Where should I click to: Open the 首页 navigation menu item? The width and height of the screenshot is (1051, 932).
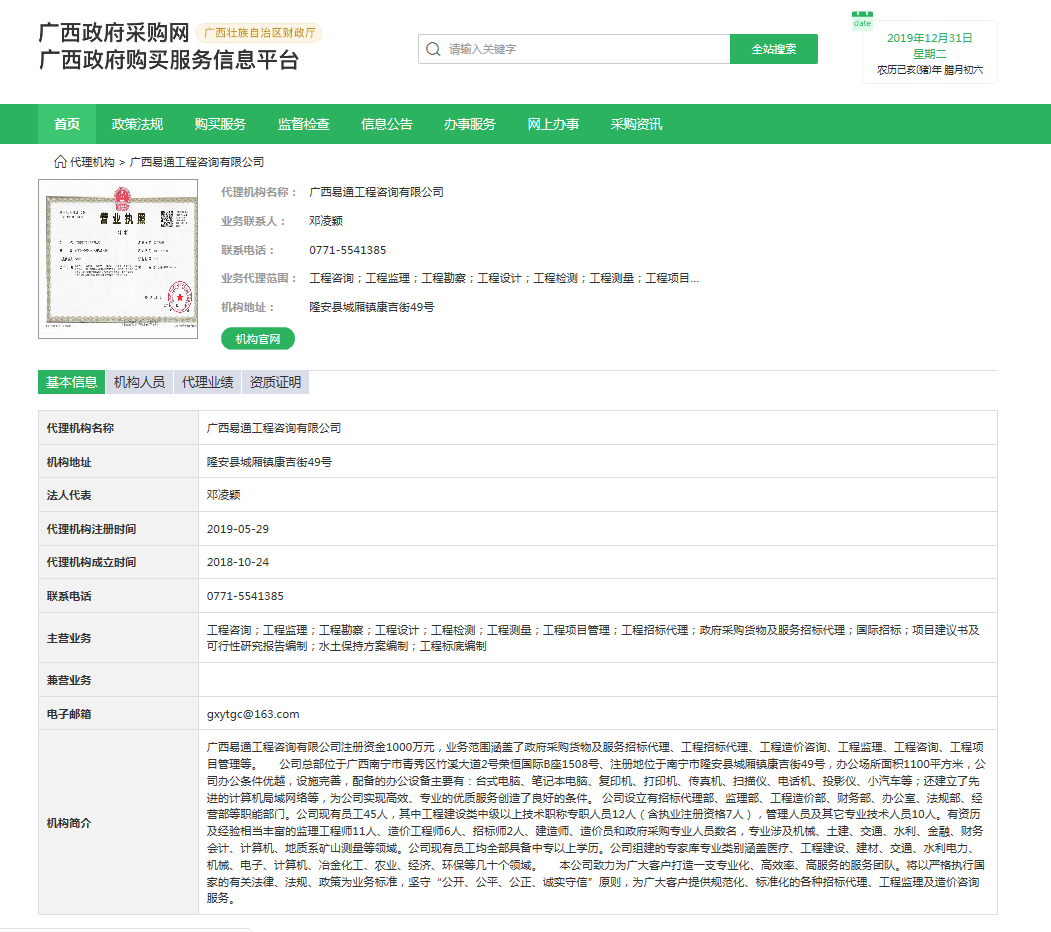[66, 123]
